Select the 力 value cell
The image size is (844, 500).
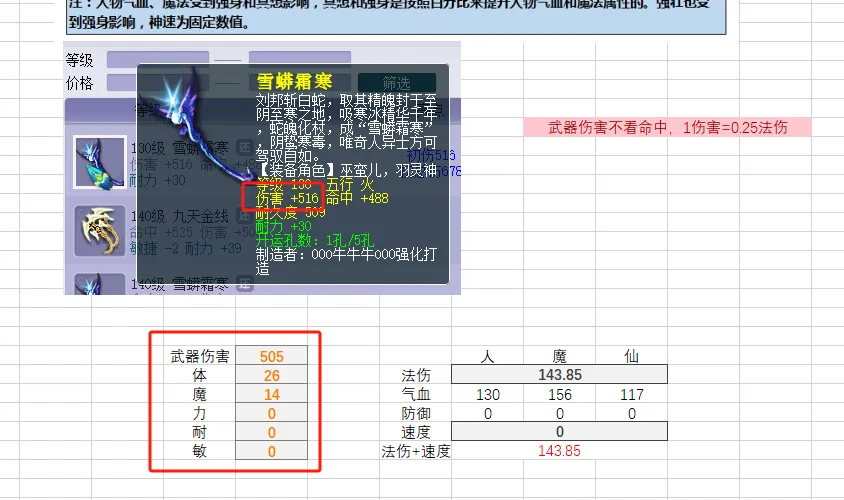pyautogui.click(x=270, y=413)
